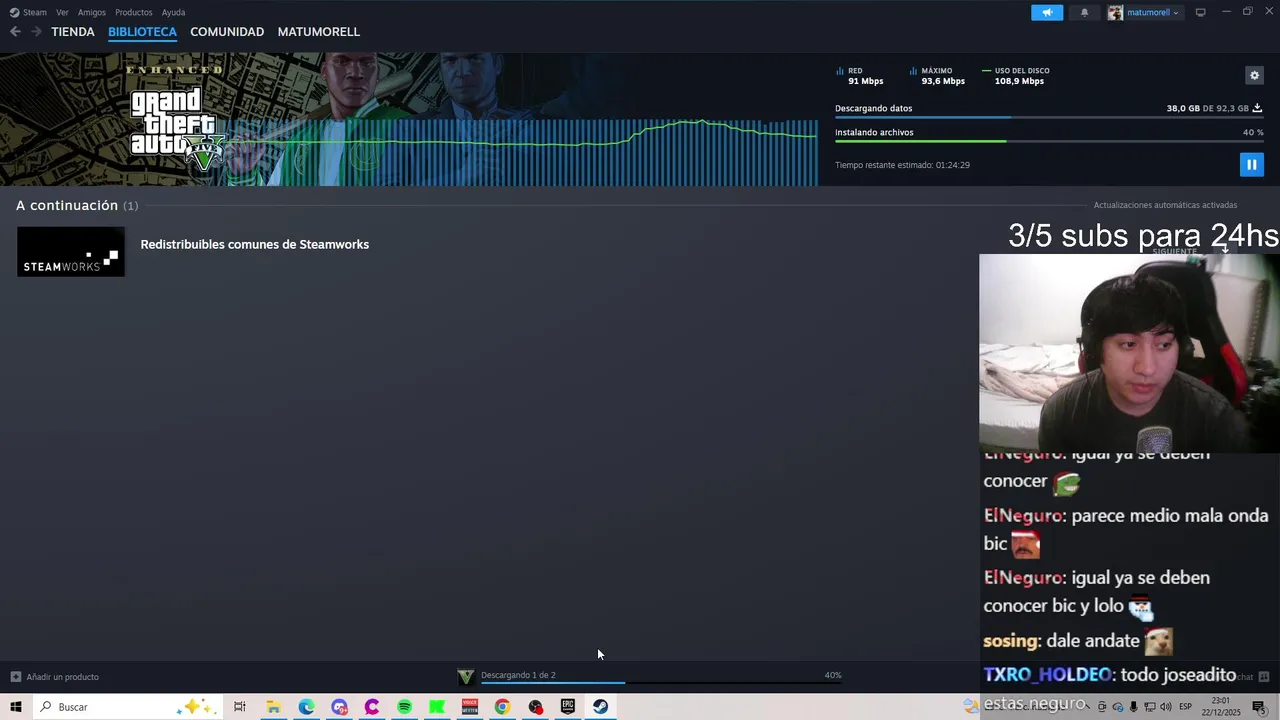Open Steam announcements megaphone button
The width and height of the screenshot is (1280, 720).
pos(1047,12)
